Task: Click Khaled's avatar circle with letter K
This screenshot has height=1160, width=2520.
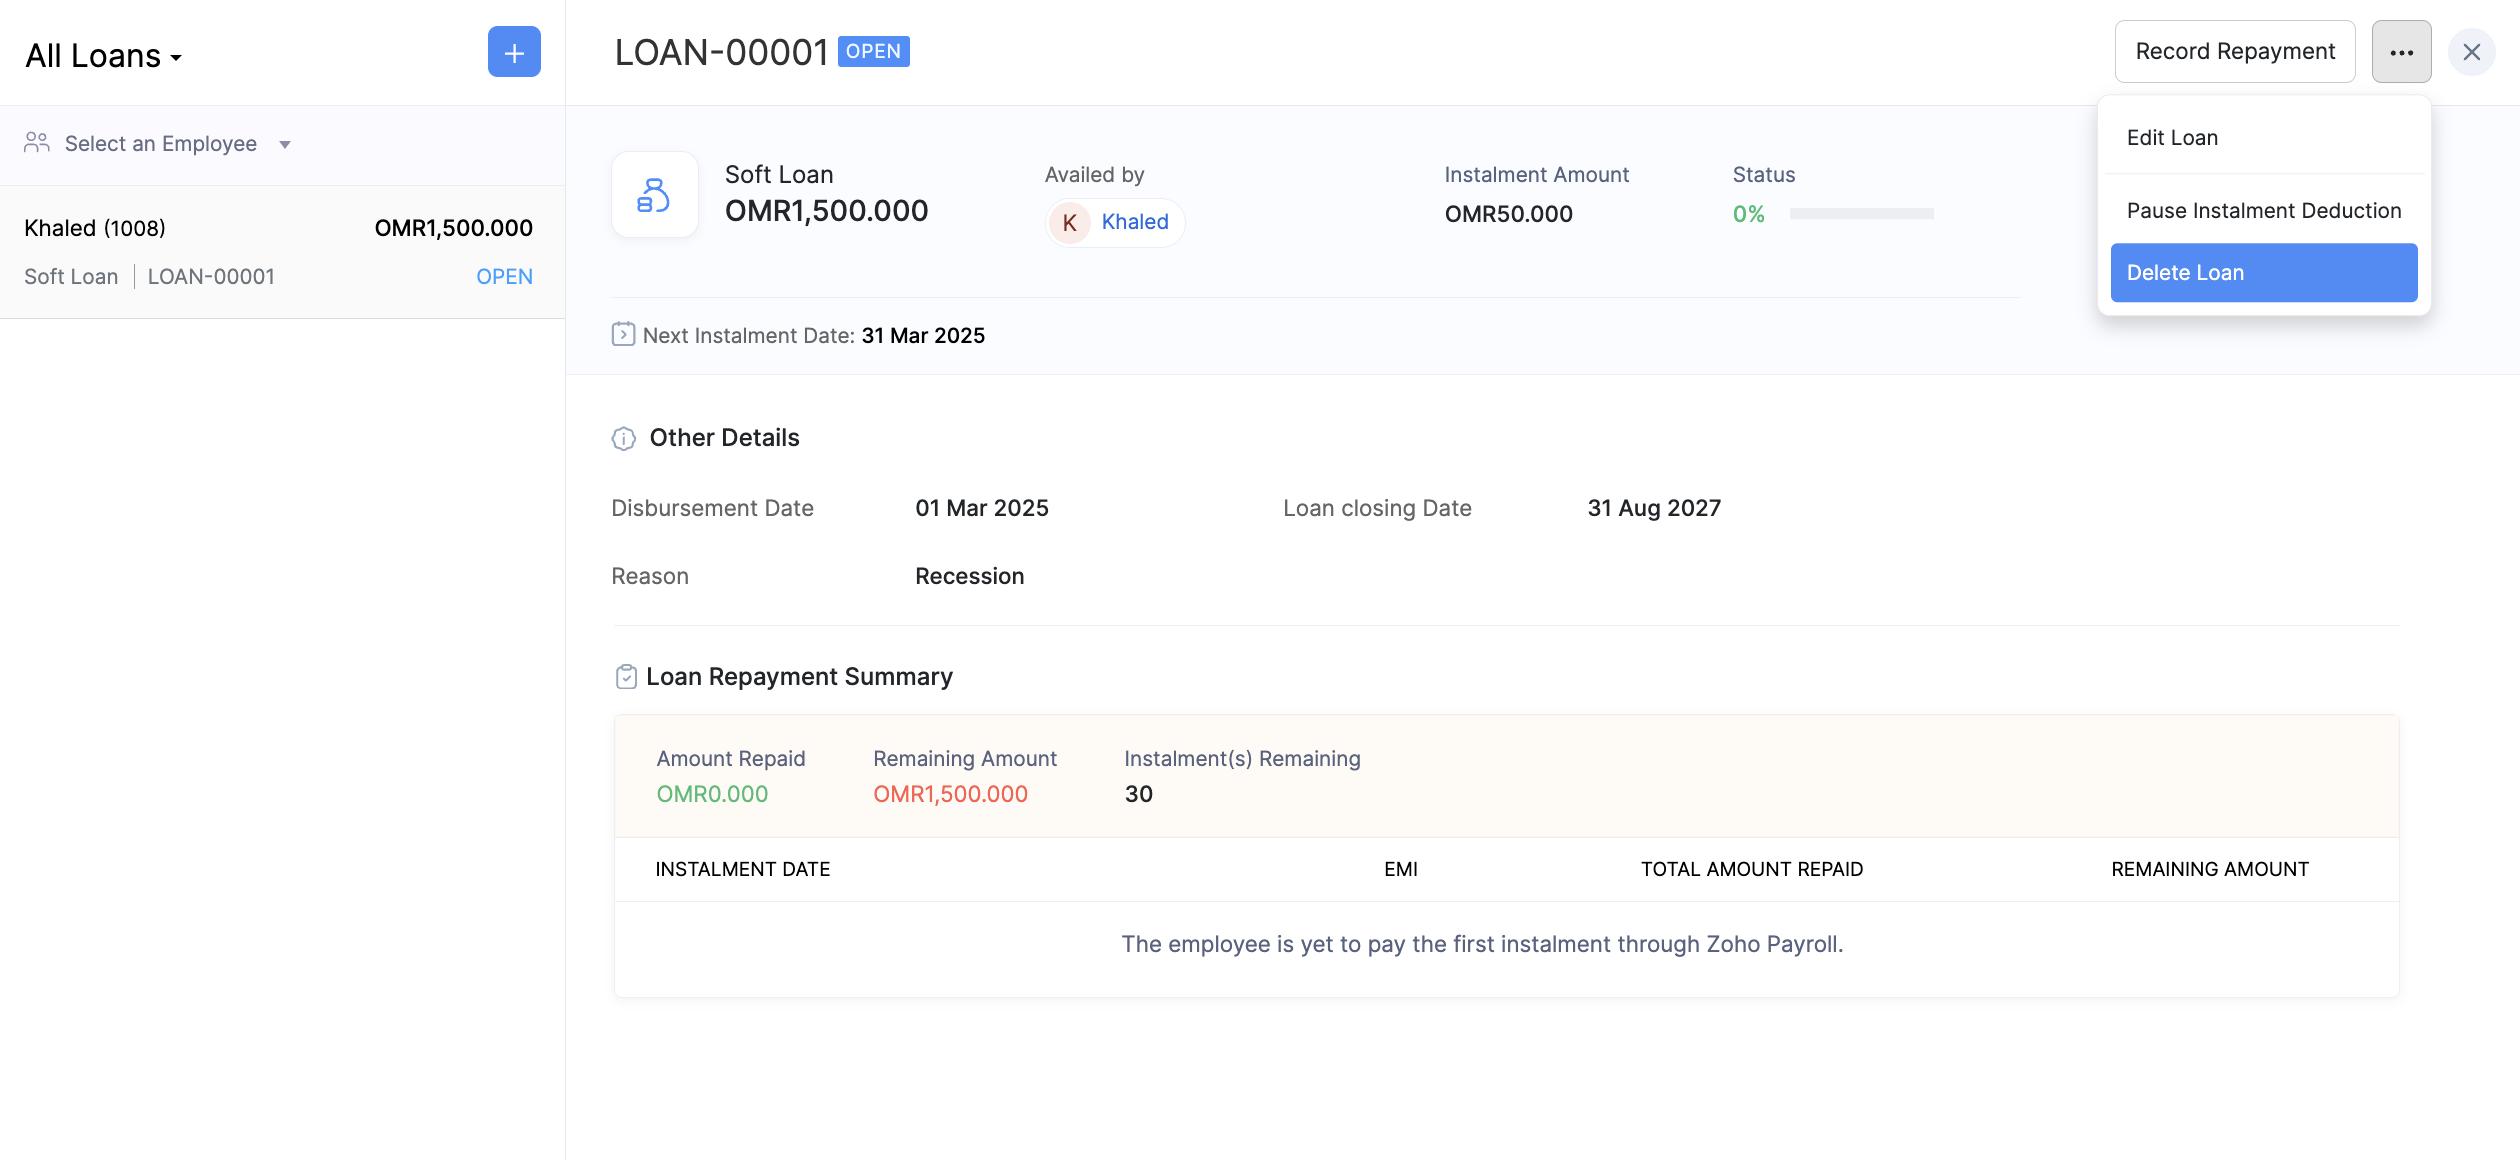Action: point(1069,222)
